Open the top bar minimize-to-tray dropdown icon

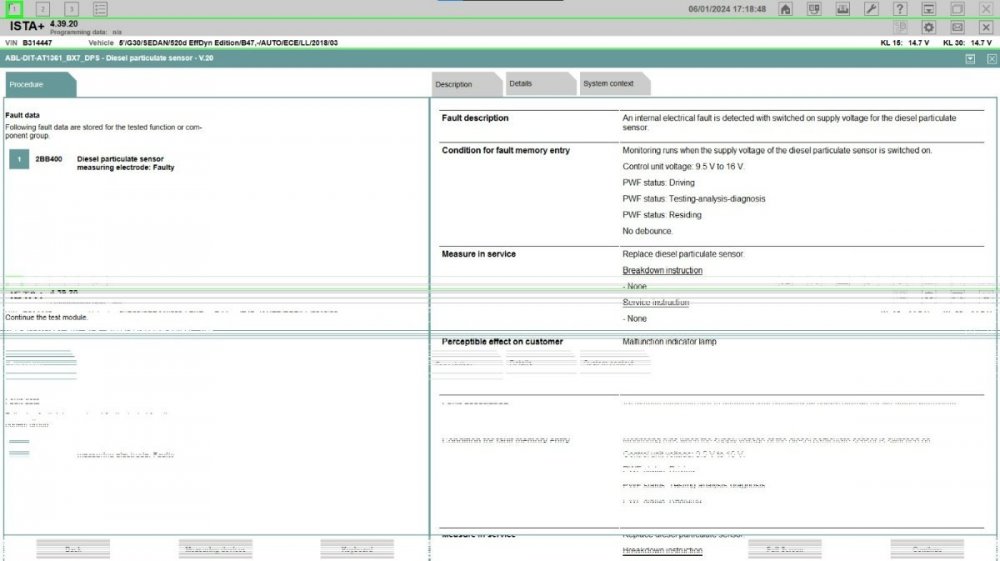[x=928, y=9]
